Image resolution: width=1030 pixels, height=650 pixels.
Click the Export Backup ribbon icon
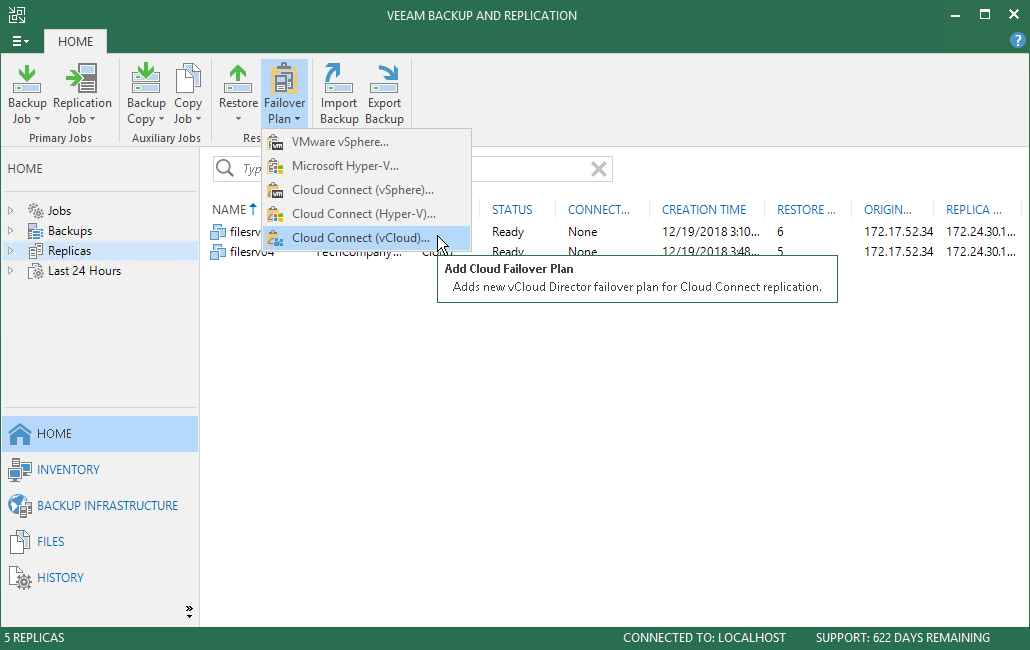coord(384,79)
